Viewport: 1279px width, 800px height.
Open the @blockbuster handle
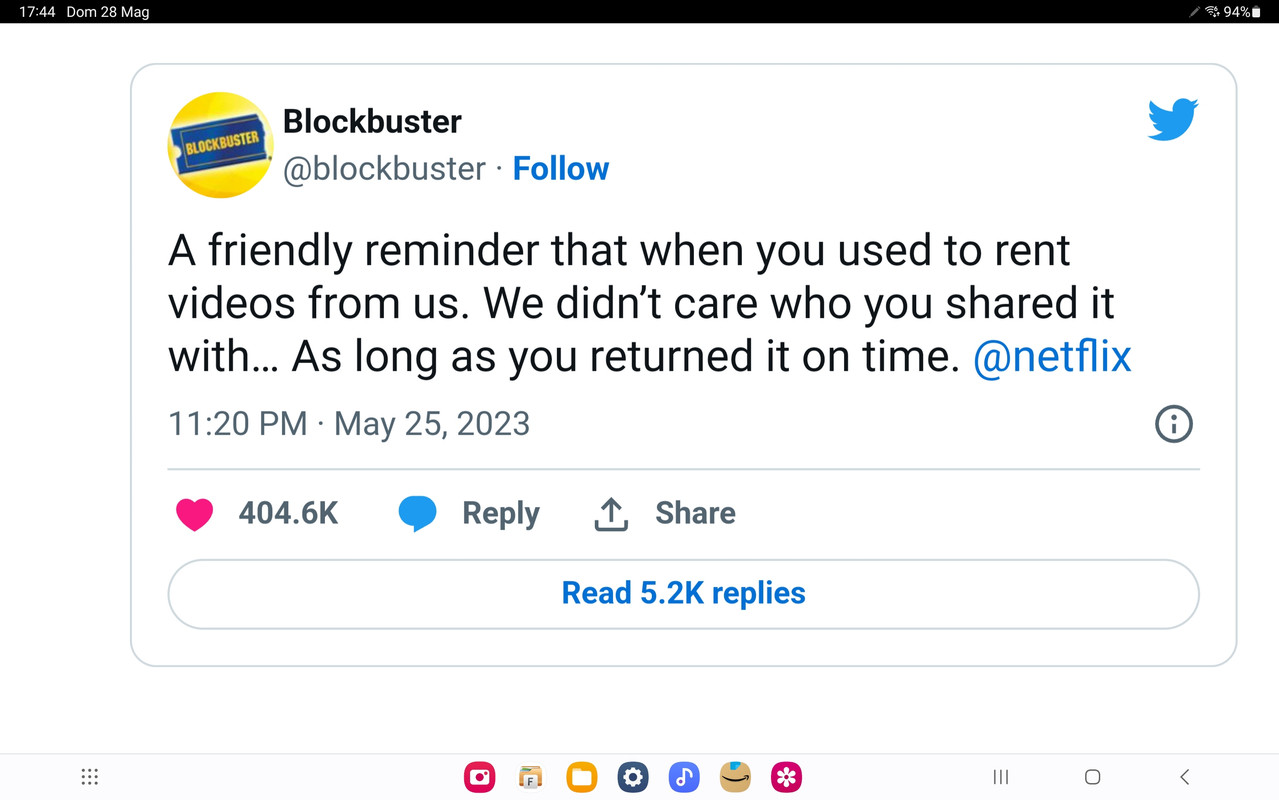click(x=384, y=169)
